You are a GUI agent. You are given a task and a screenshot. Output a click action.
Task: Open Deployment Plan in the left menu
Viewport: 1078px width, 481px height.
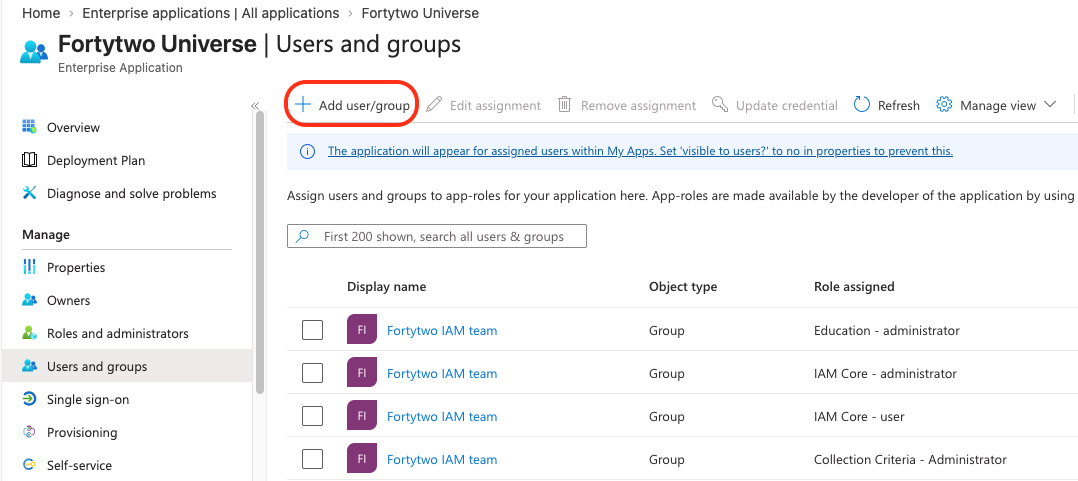tap(96, 160)
